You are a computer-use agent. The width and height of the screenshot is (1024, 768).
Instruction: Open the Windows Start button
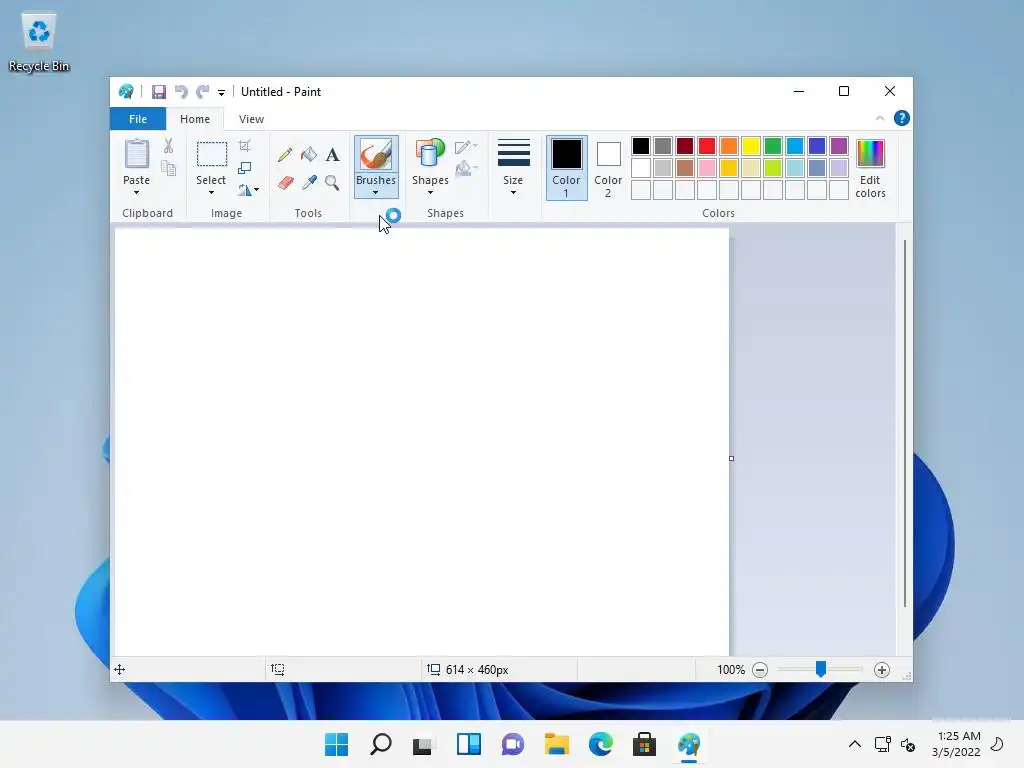[336, 744]
